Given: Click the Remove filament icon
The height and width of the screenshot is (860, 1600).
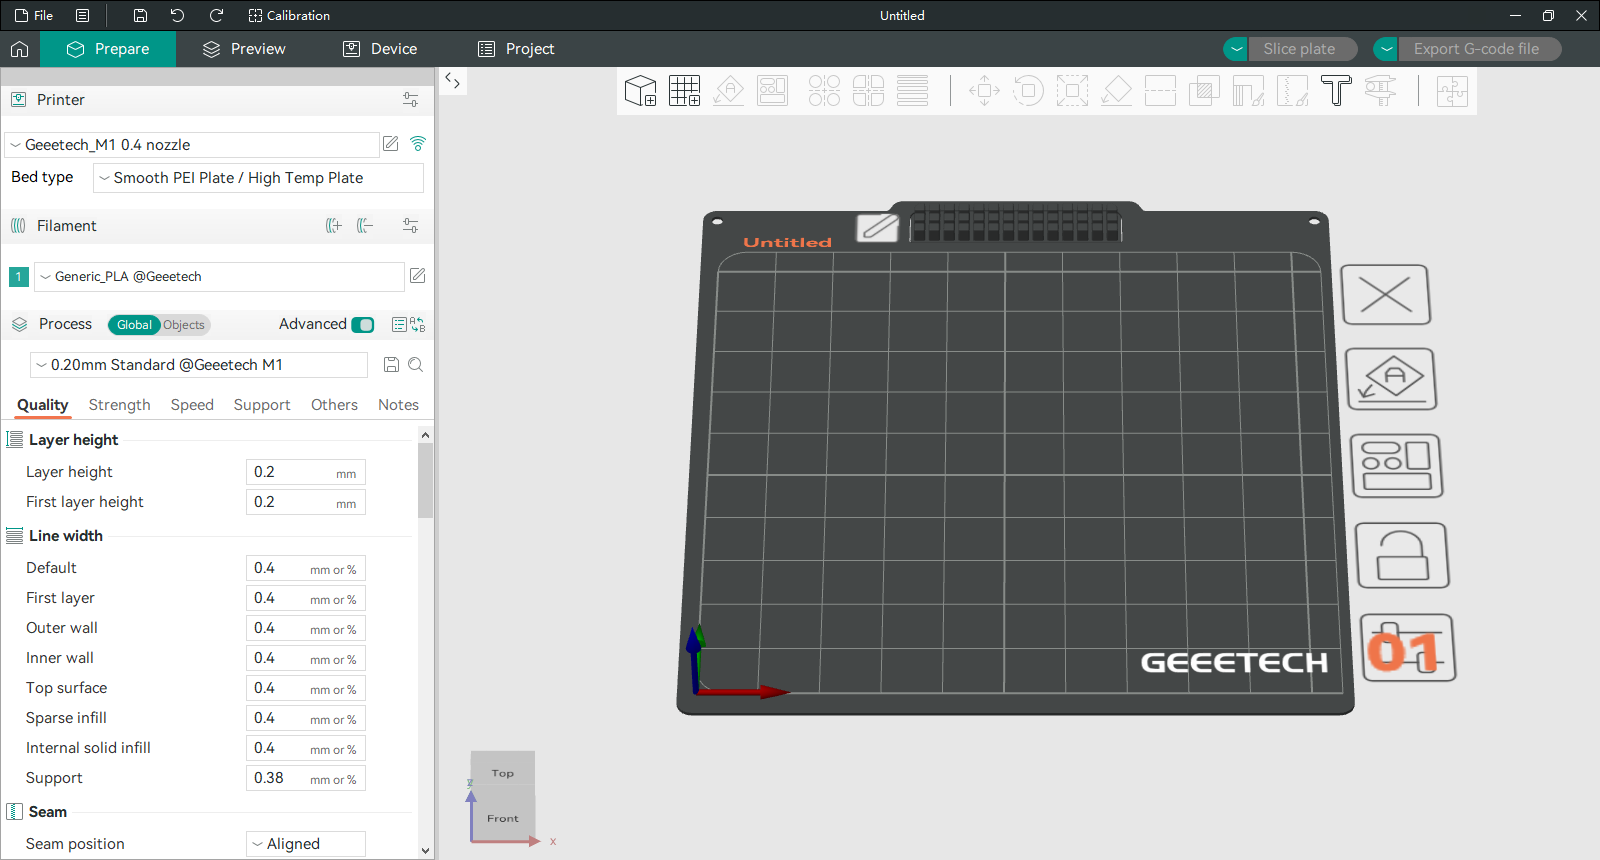Looking at the screenshot, I should pyautogui.click(x=365, y=226).
